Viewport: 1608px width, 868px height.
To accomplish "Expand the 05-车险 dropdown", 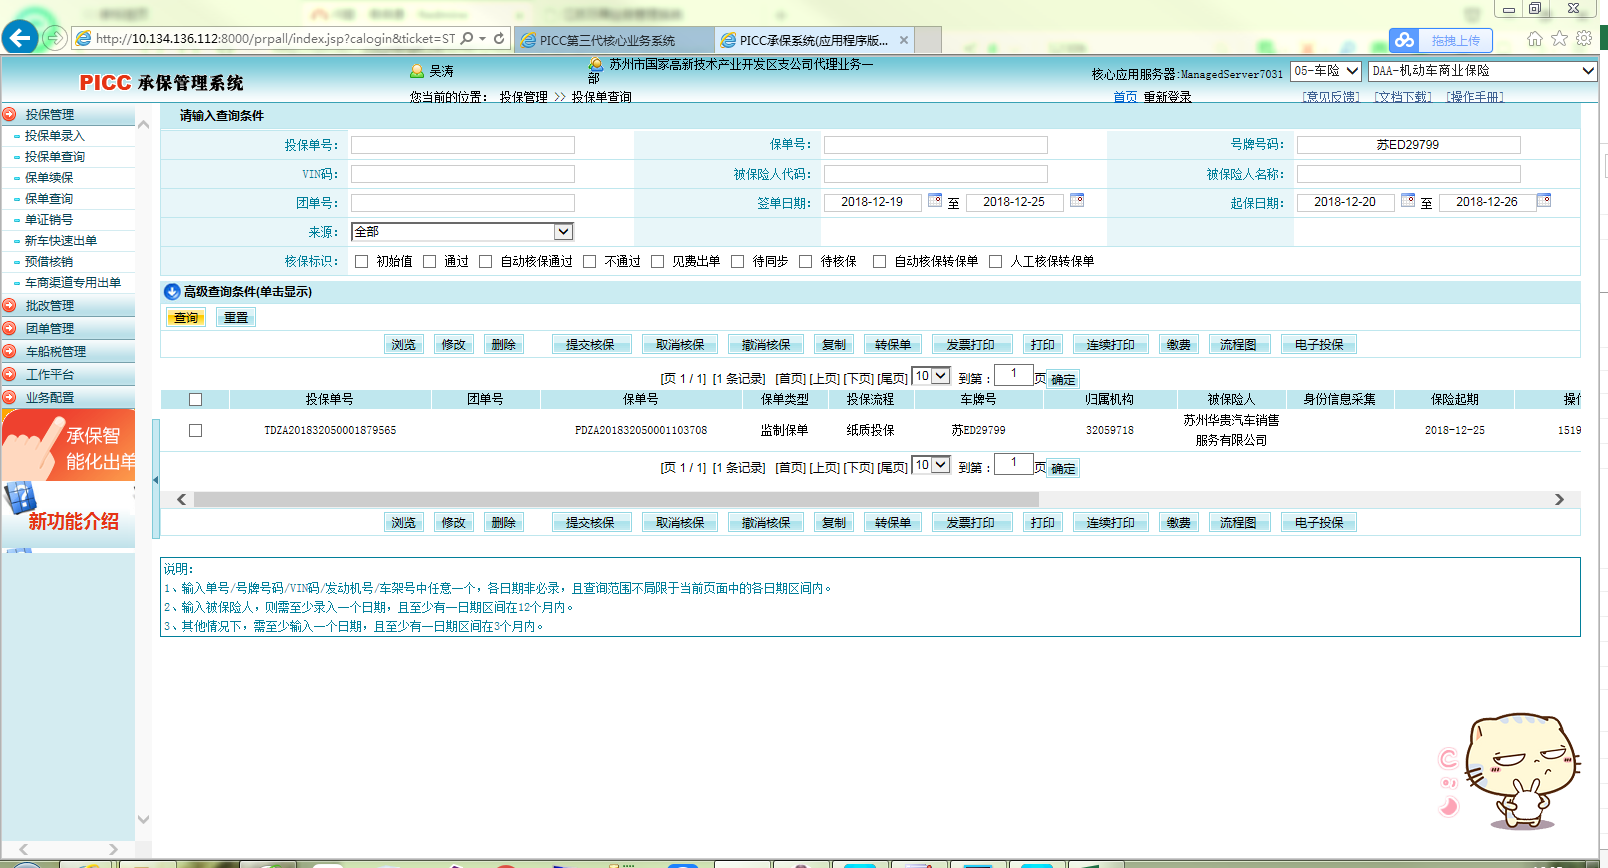I will click(1352, 71).
